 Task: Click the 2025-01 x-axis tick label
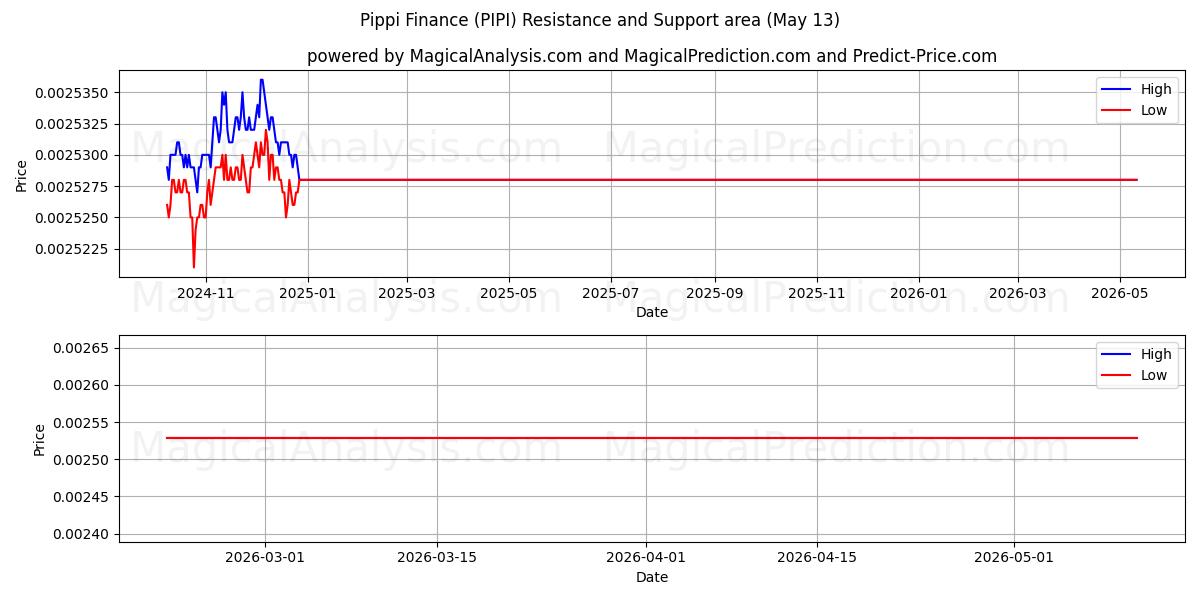pos(307,293)
